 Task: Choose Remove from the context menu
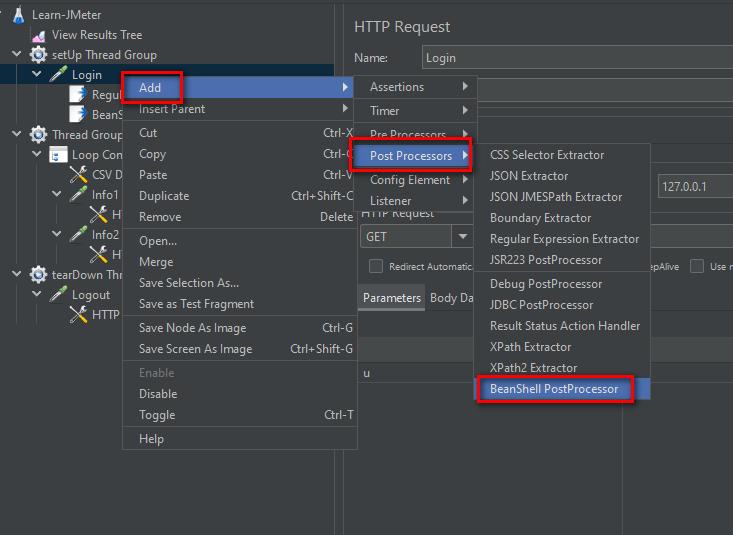(240, 217)
